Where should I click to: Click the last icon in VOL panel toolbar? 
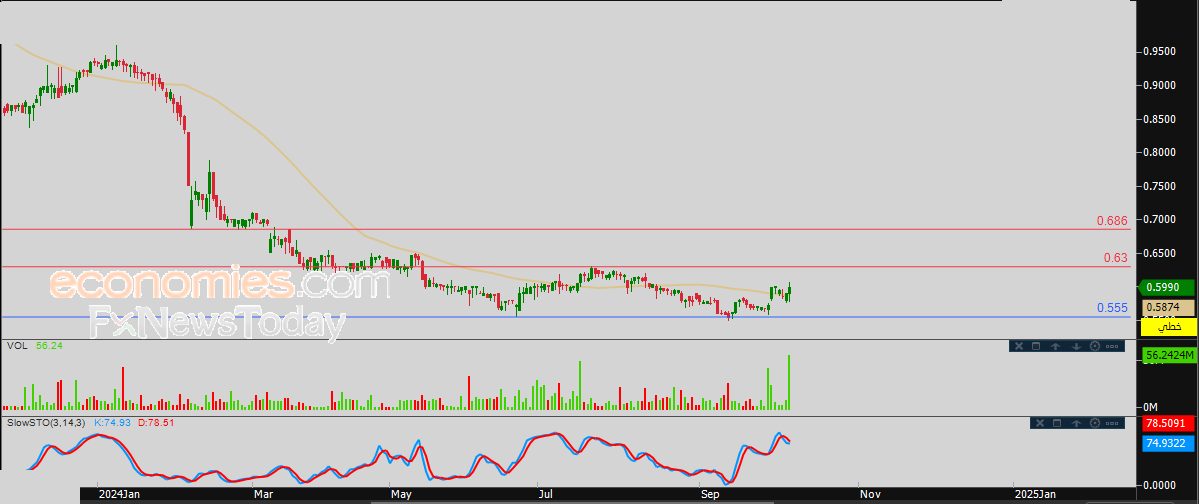pos(1114,347)
